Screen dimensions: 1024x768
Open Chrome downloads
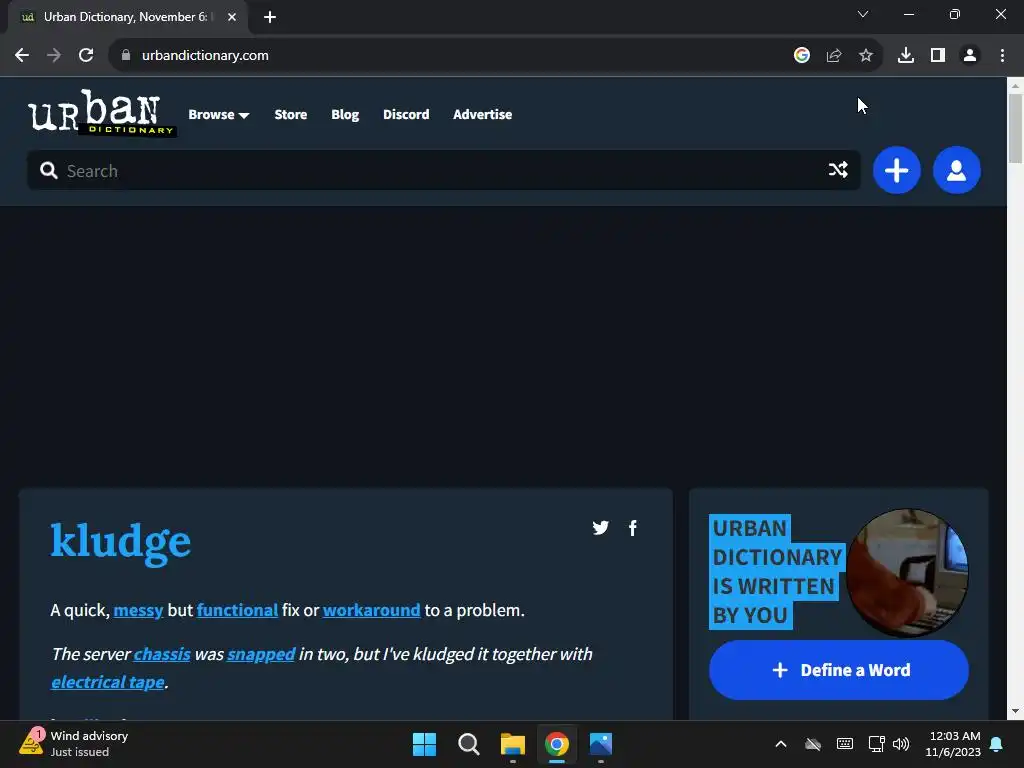(x=906, y=56)
